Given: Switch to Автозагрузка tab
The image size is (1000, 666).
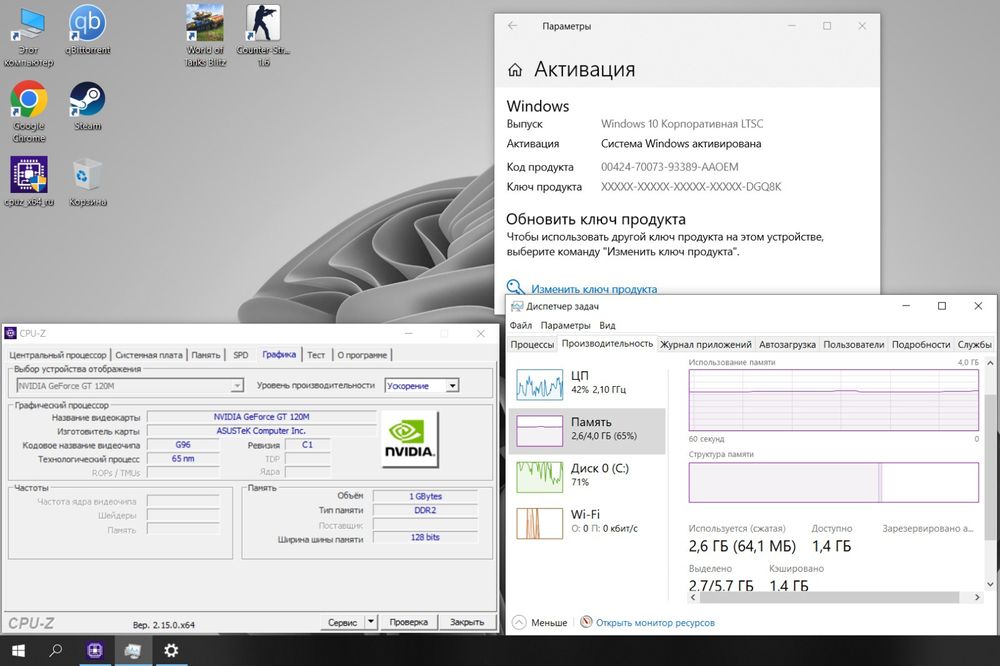Looking at the screenshot, I should 787,344.
